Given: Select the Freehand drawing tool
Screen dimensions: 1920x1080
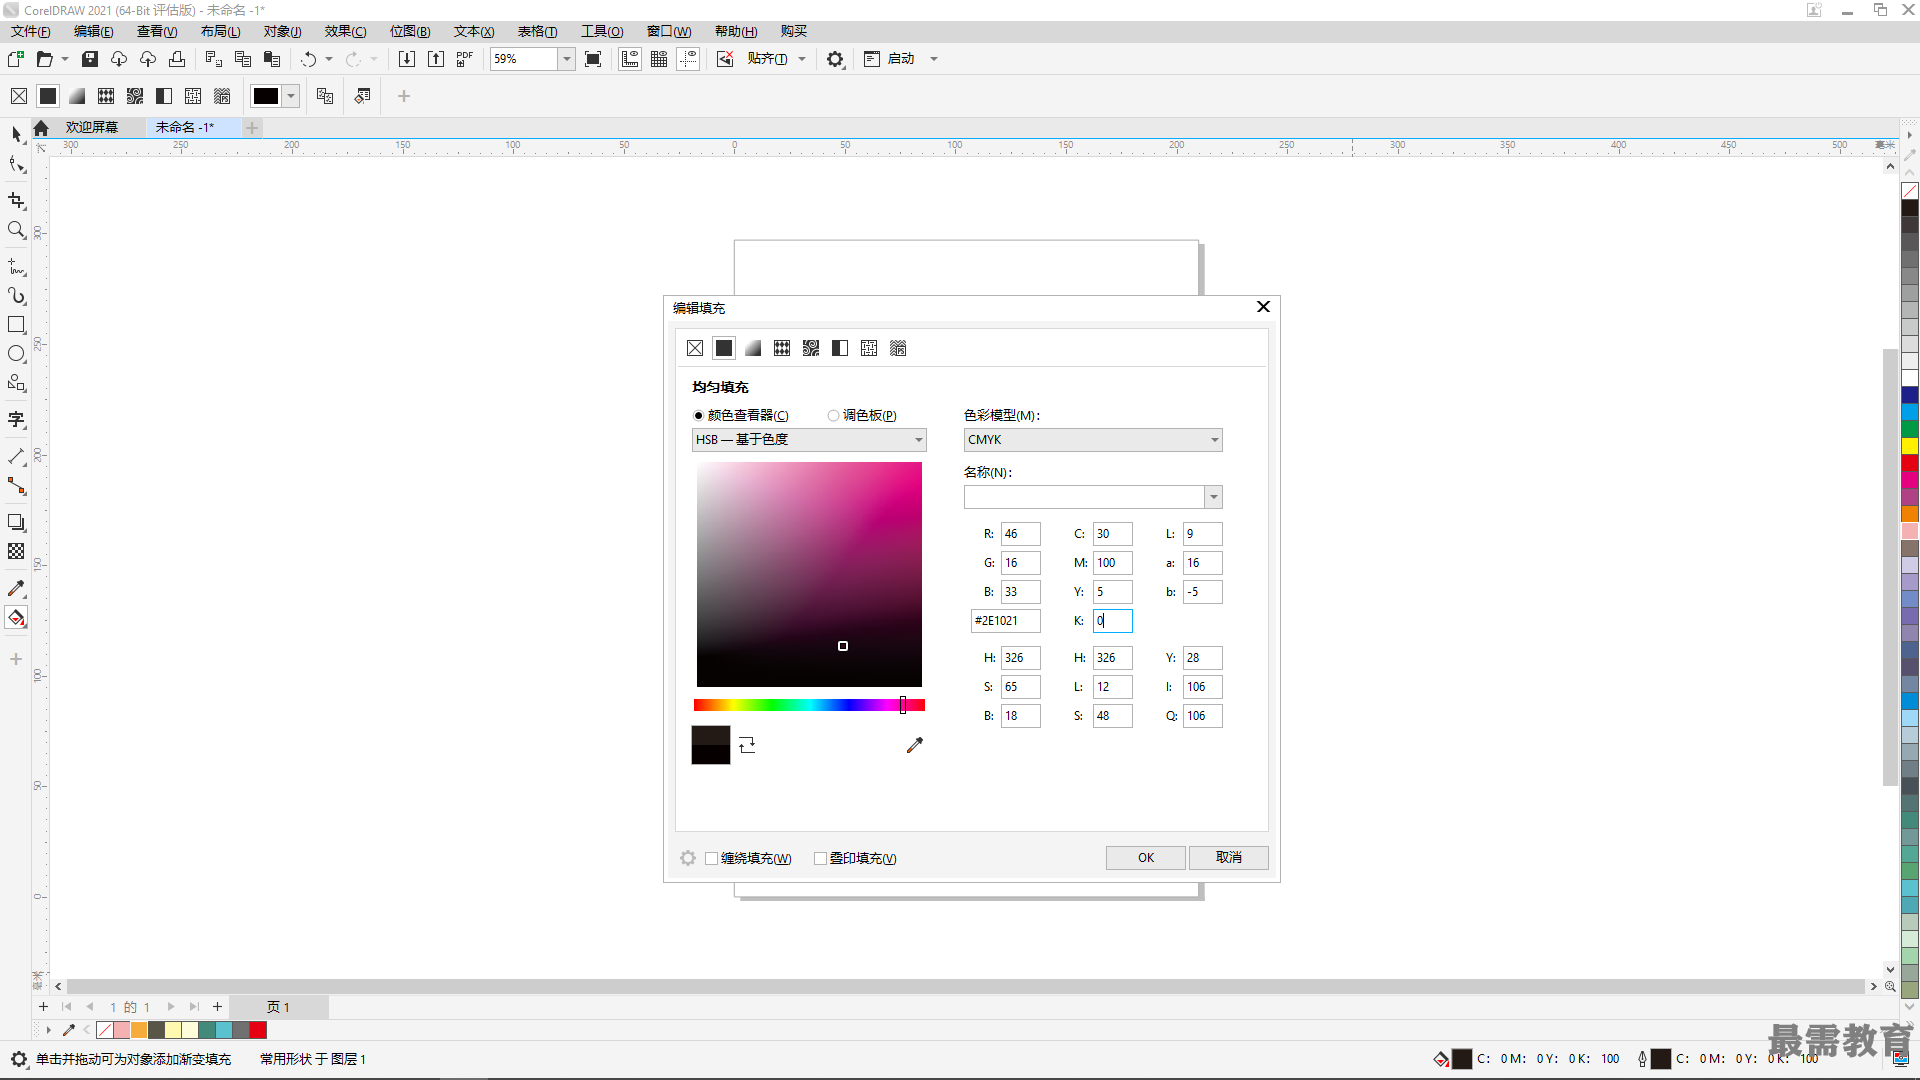Looking at the screenshot, I should click(16, 267).
